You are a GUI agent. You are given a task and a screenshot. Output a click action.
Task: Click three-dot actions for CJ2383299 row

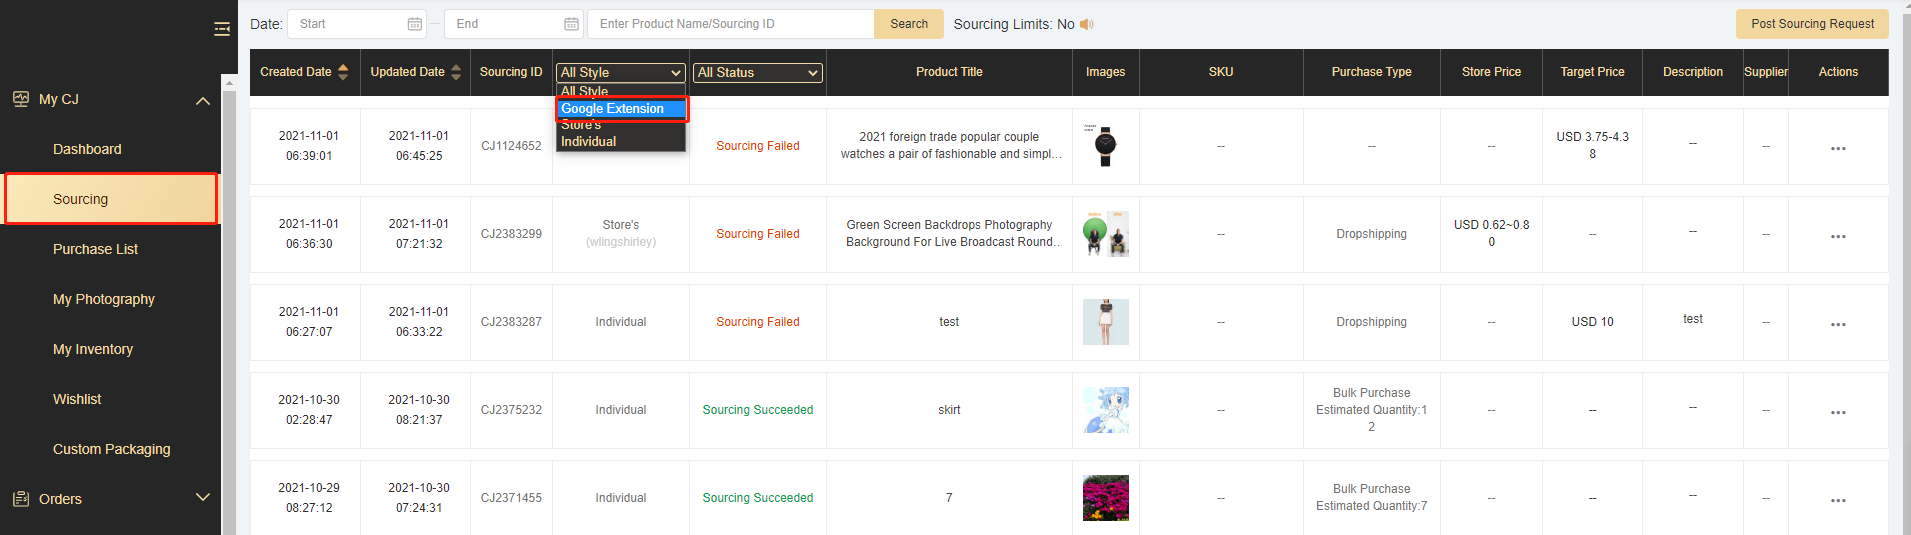(1837, 236)
